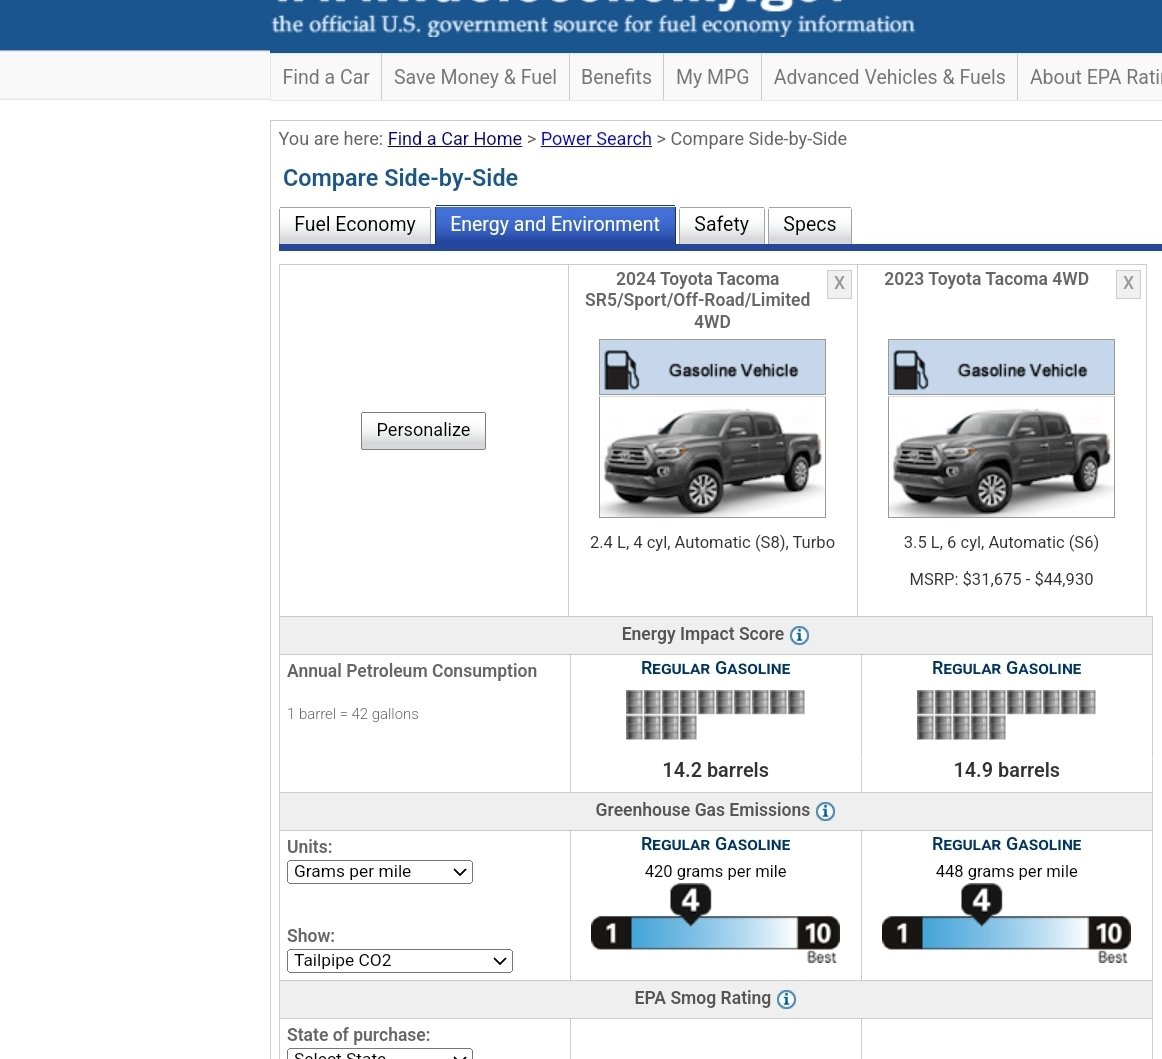The height and width of the screenshot is (1059, 1162).
Task: Open the State of purchase dropdown
Action: (379, 1054)
